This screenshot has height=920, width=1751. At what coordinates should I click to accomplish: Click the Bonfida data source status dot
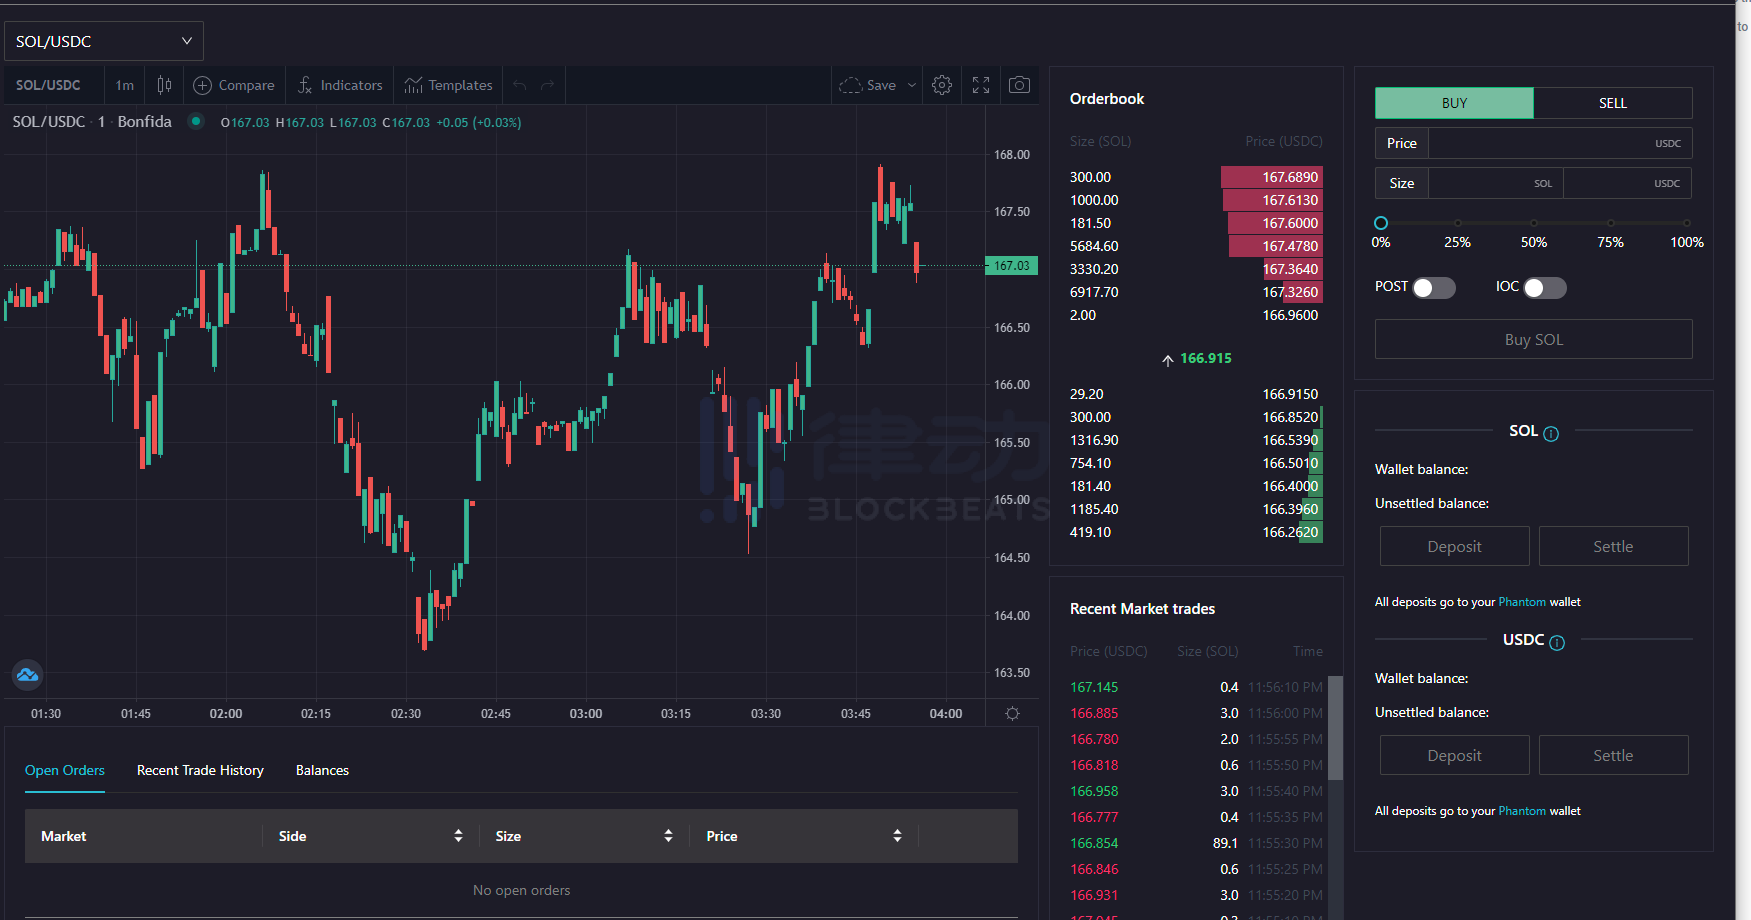tap(195, 121)
